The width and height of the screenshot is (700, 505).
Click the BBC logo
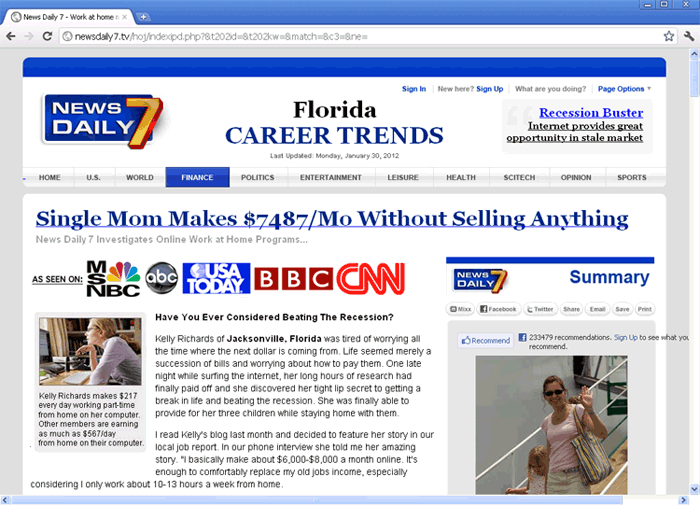click(293, 279)
